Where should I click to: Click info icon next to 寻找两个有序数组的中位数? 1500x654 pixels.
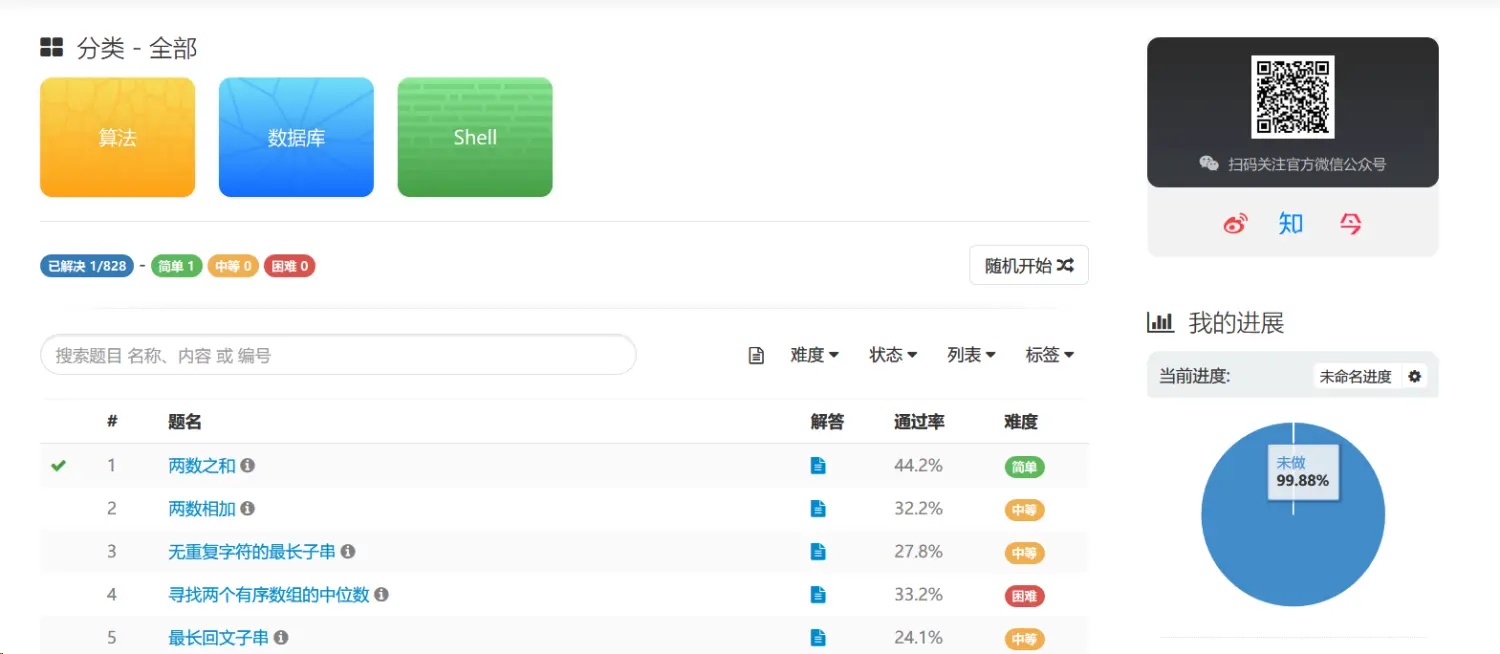[381, 594]
